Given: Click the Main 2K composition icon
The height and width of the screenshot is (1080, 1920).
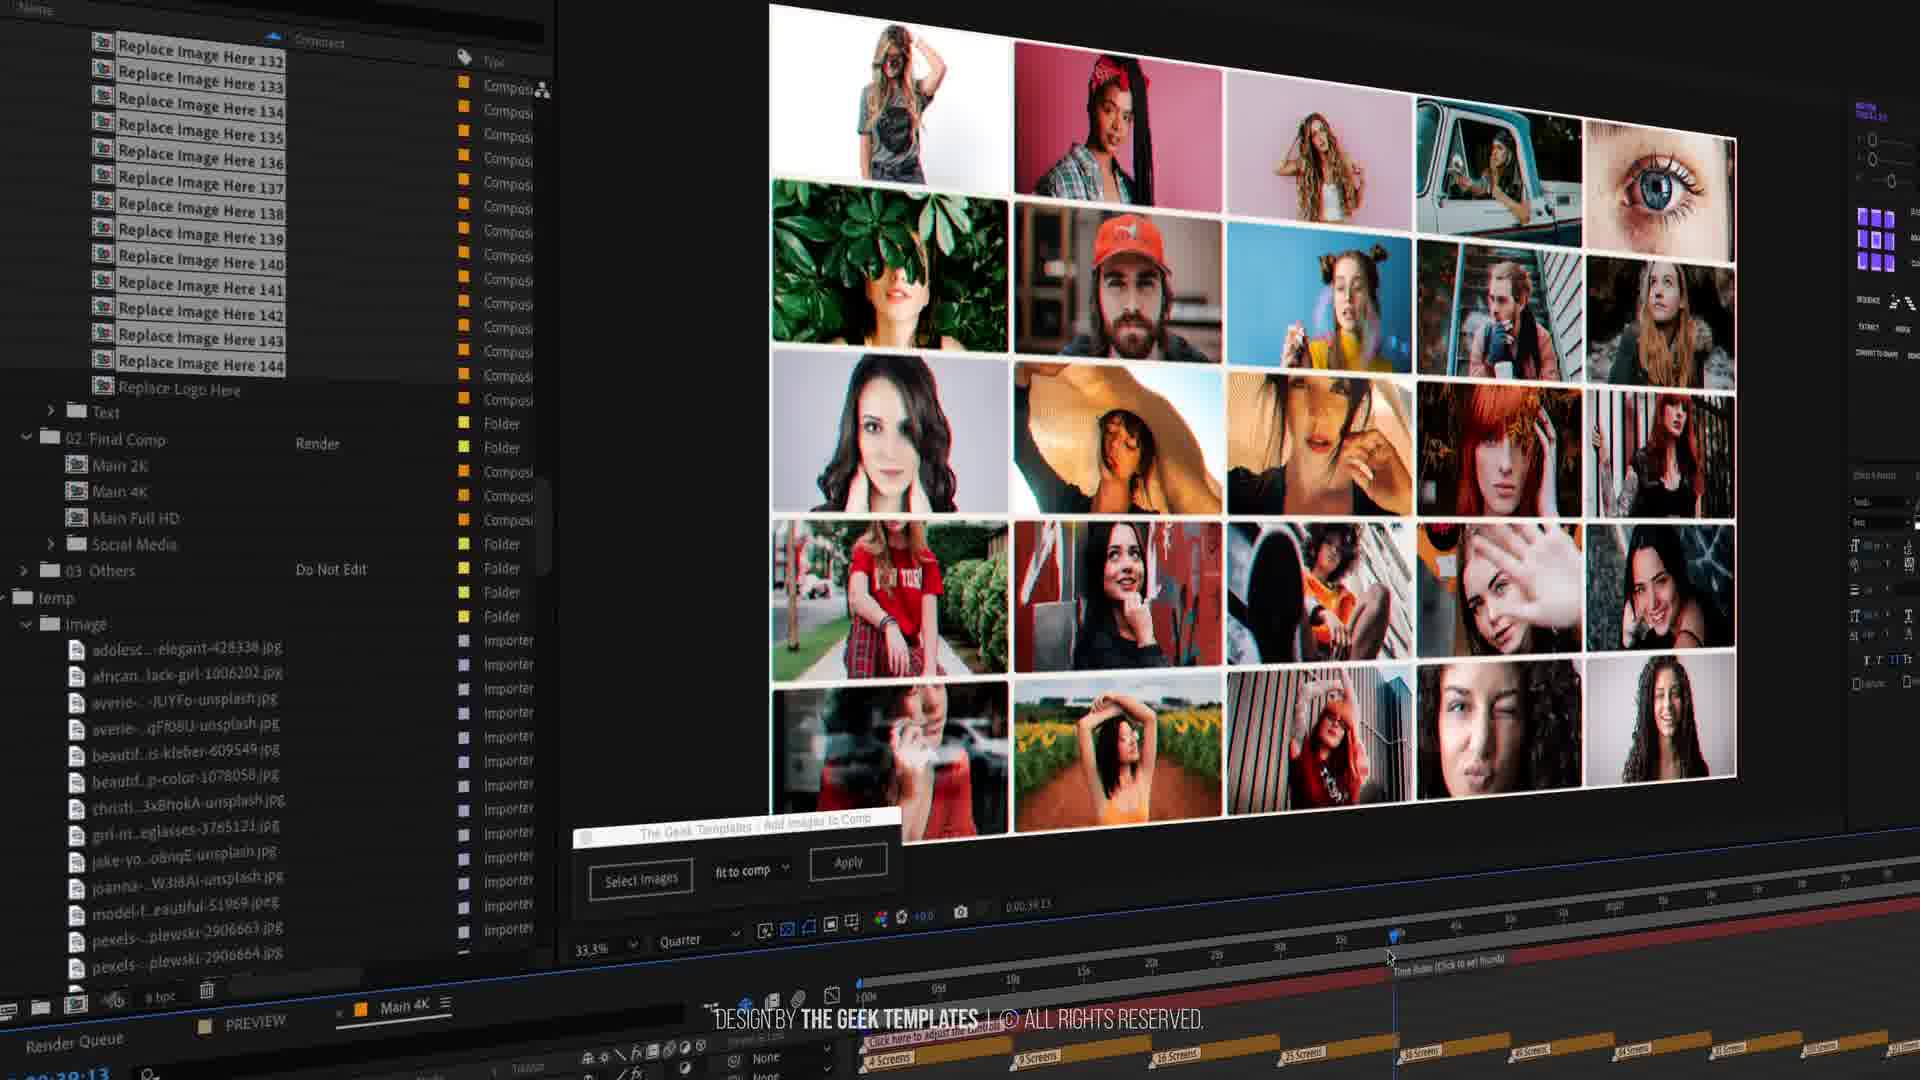Looking at the screenshot, I should [x=76, y=464].
